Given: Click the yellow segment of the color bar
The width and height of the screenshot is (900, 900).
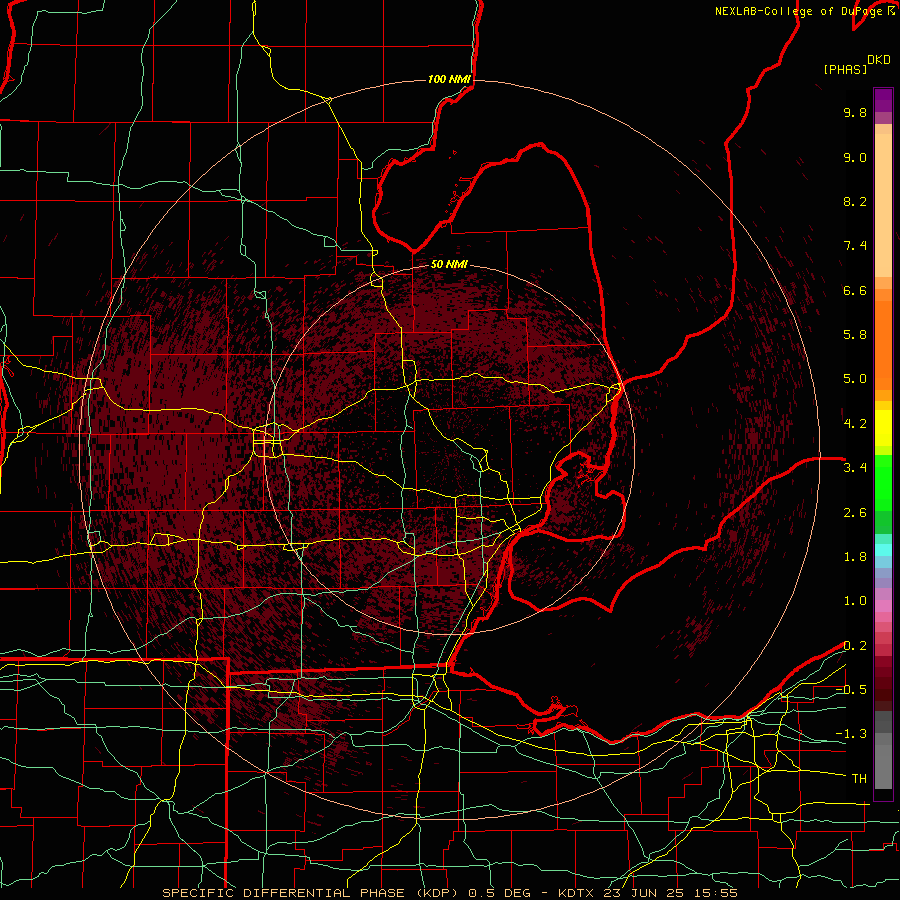Looking at the screenshot, I should 883,428.
